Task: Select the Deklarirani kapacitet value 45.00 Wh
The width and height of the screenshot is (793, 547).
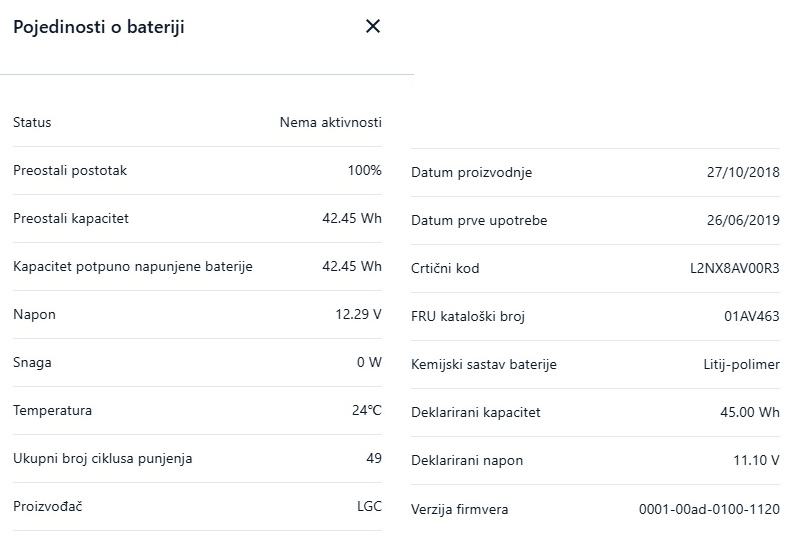Action: (x=741, y=412)
